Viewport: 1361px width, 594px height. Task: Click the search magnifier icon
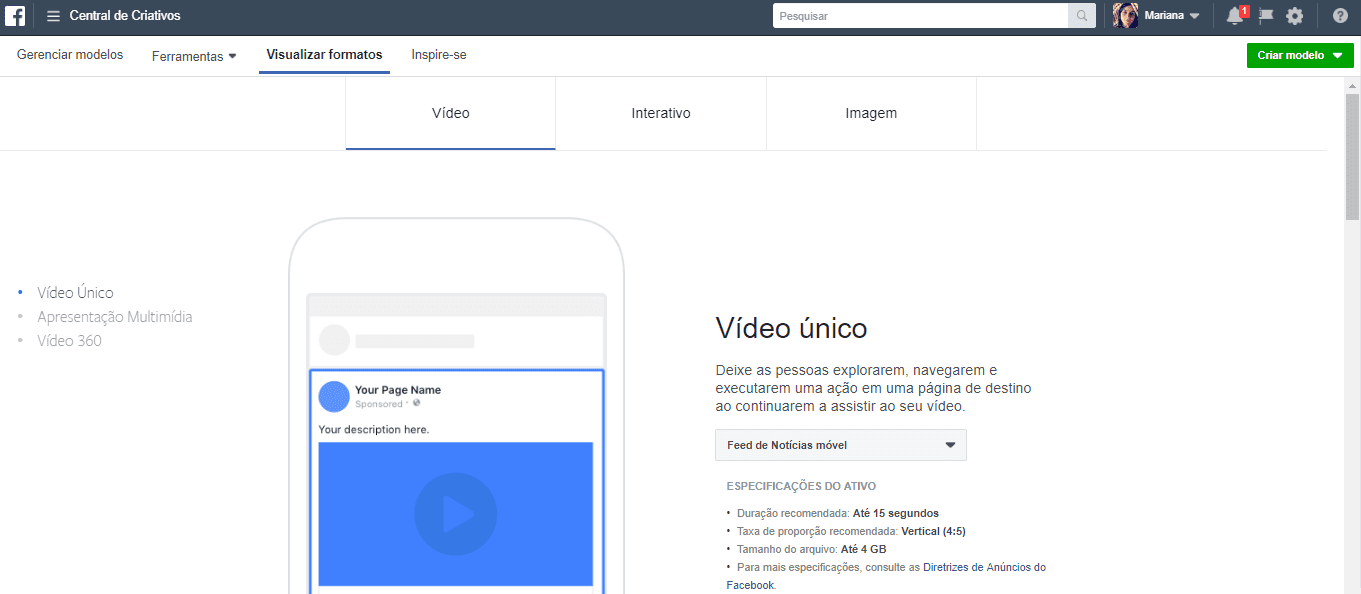(1082, 15)
